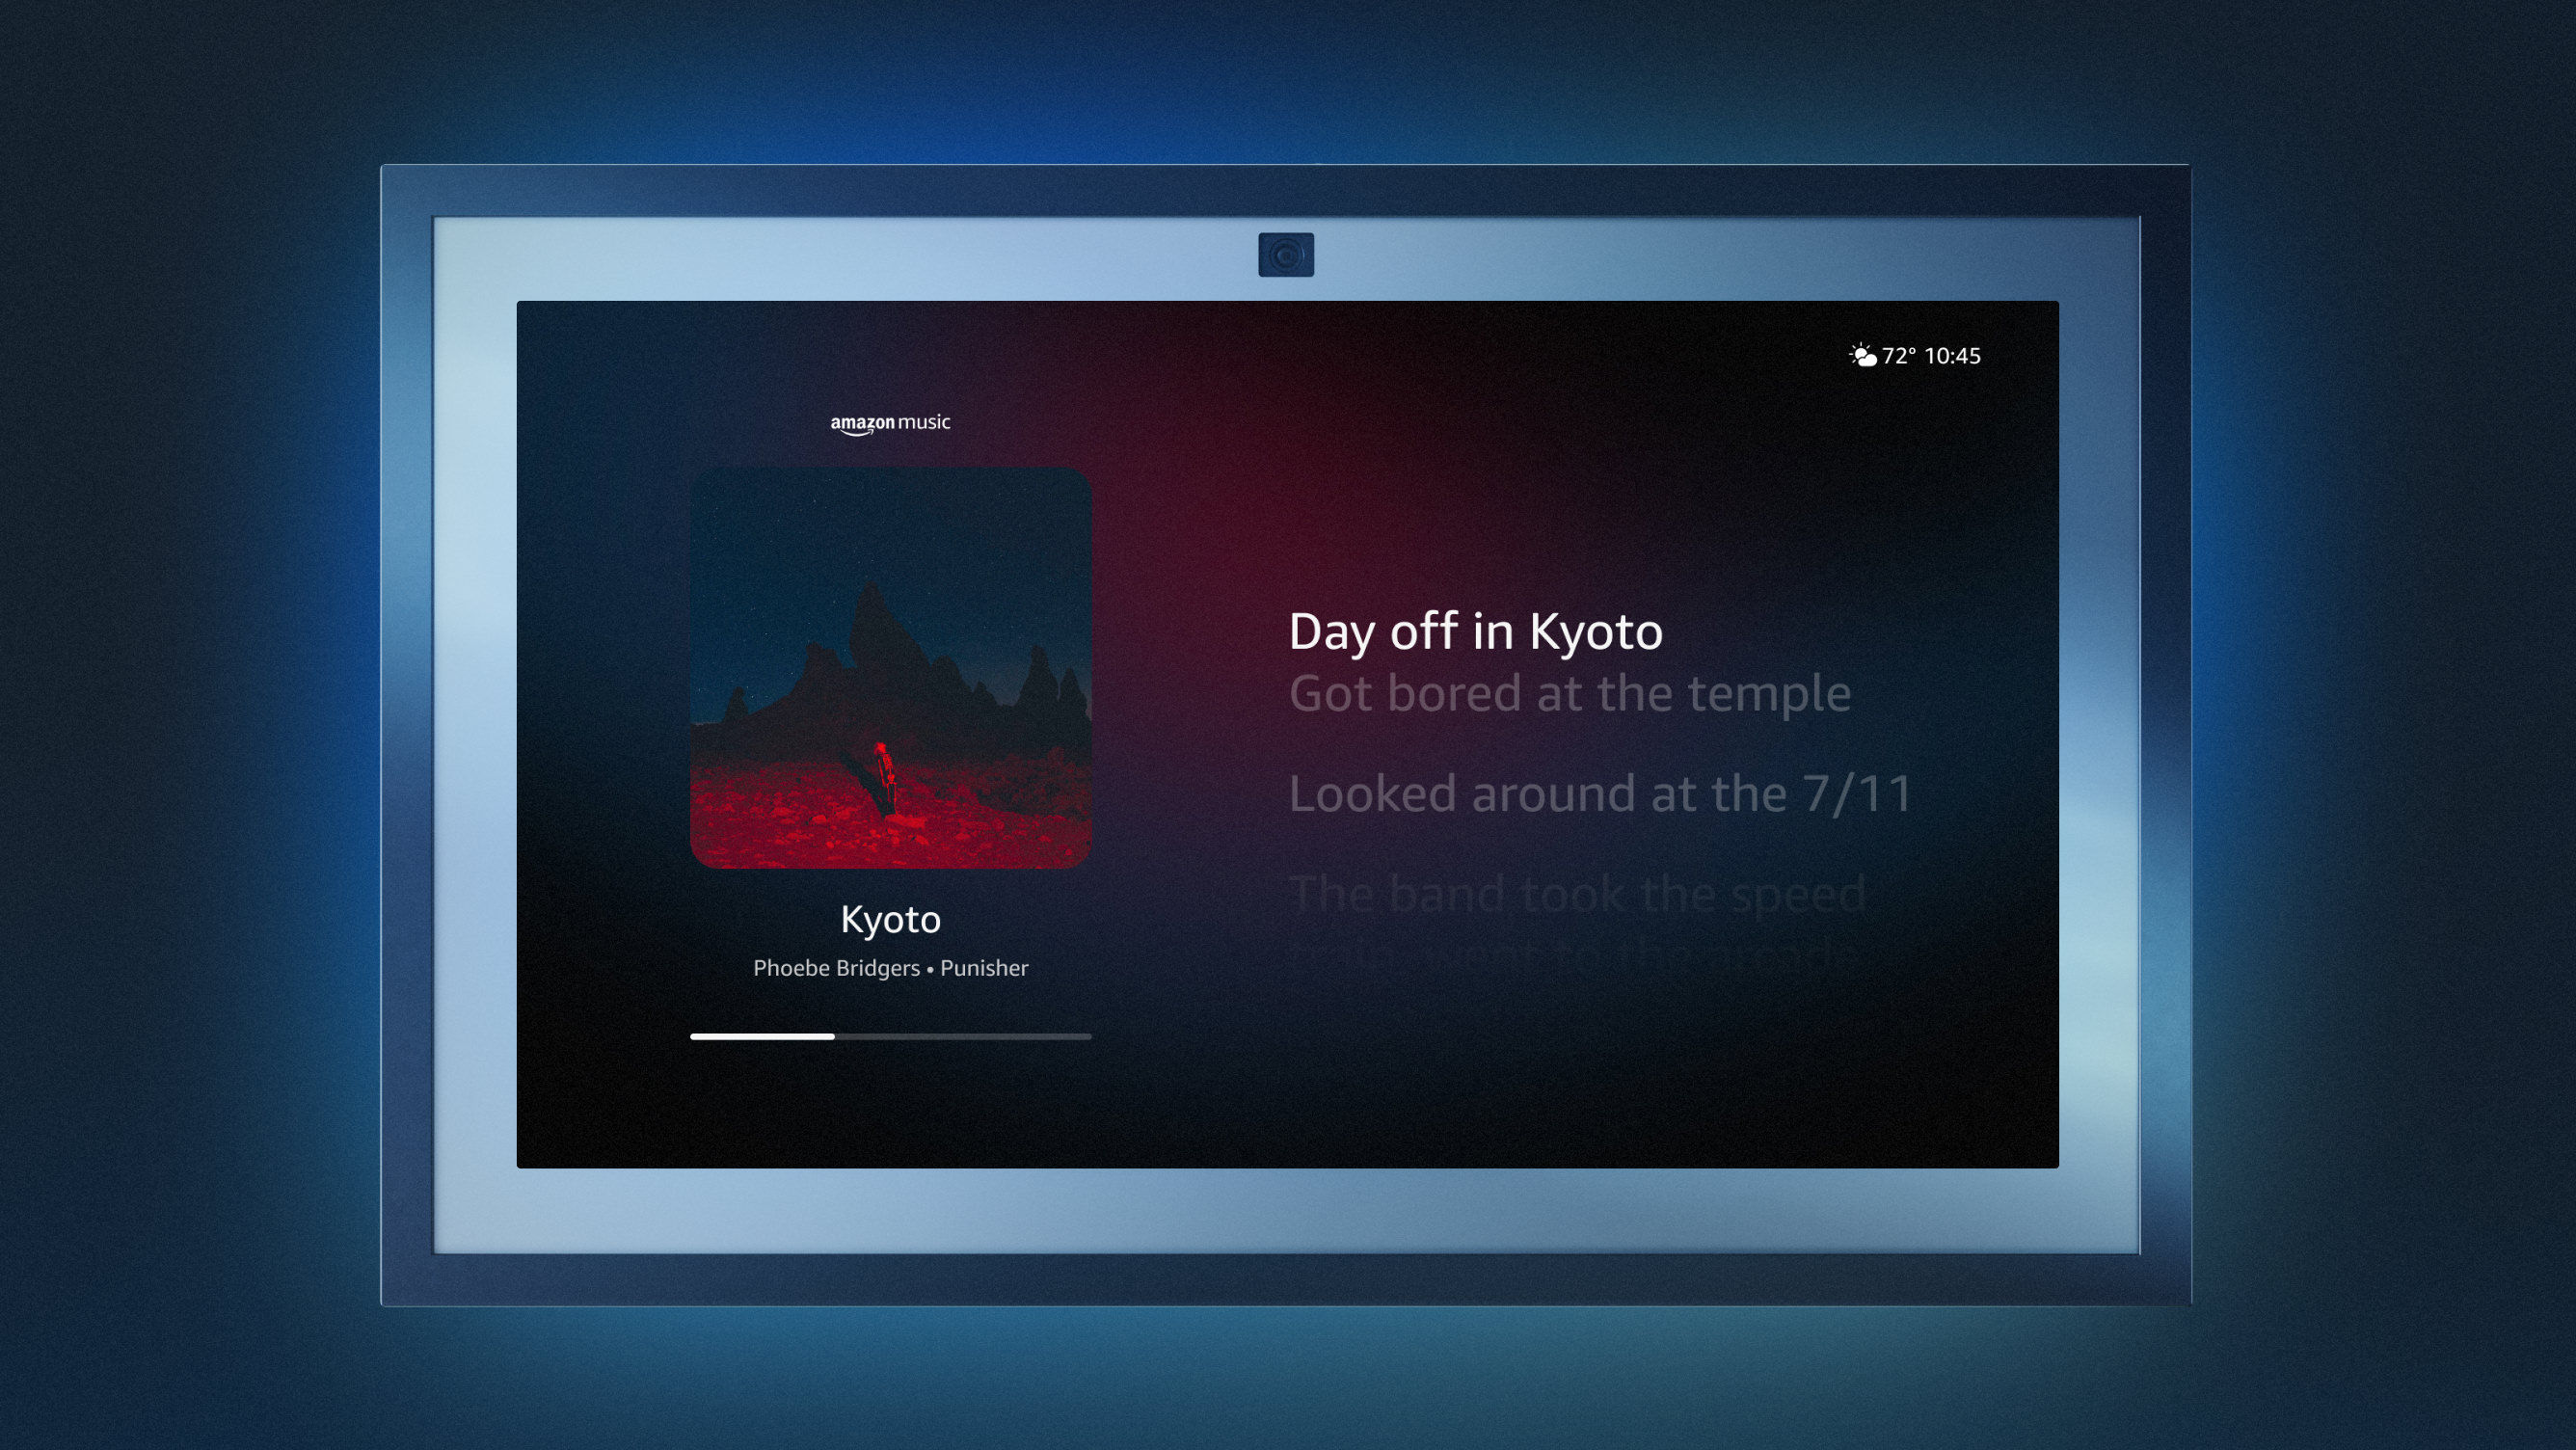Open artist Phoebe Bridgers
Screen dimensions: 2576x1450
tap(836, 968)
